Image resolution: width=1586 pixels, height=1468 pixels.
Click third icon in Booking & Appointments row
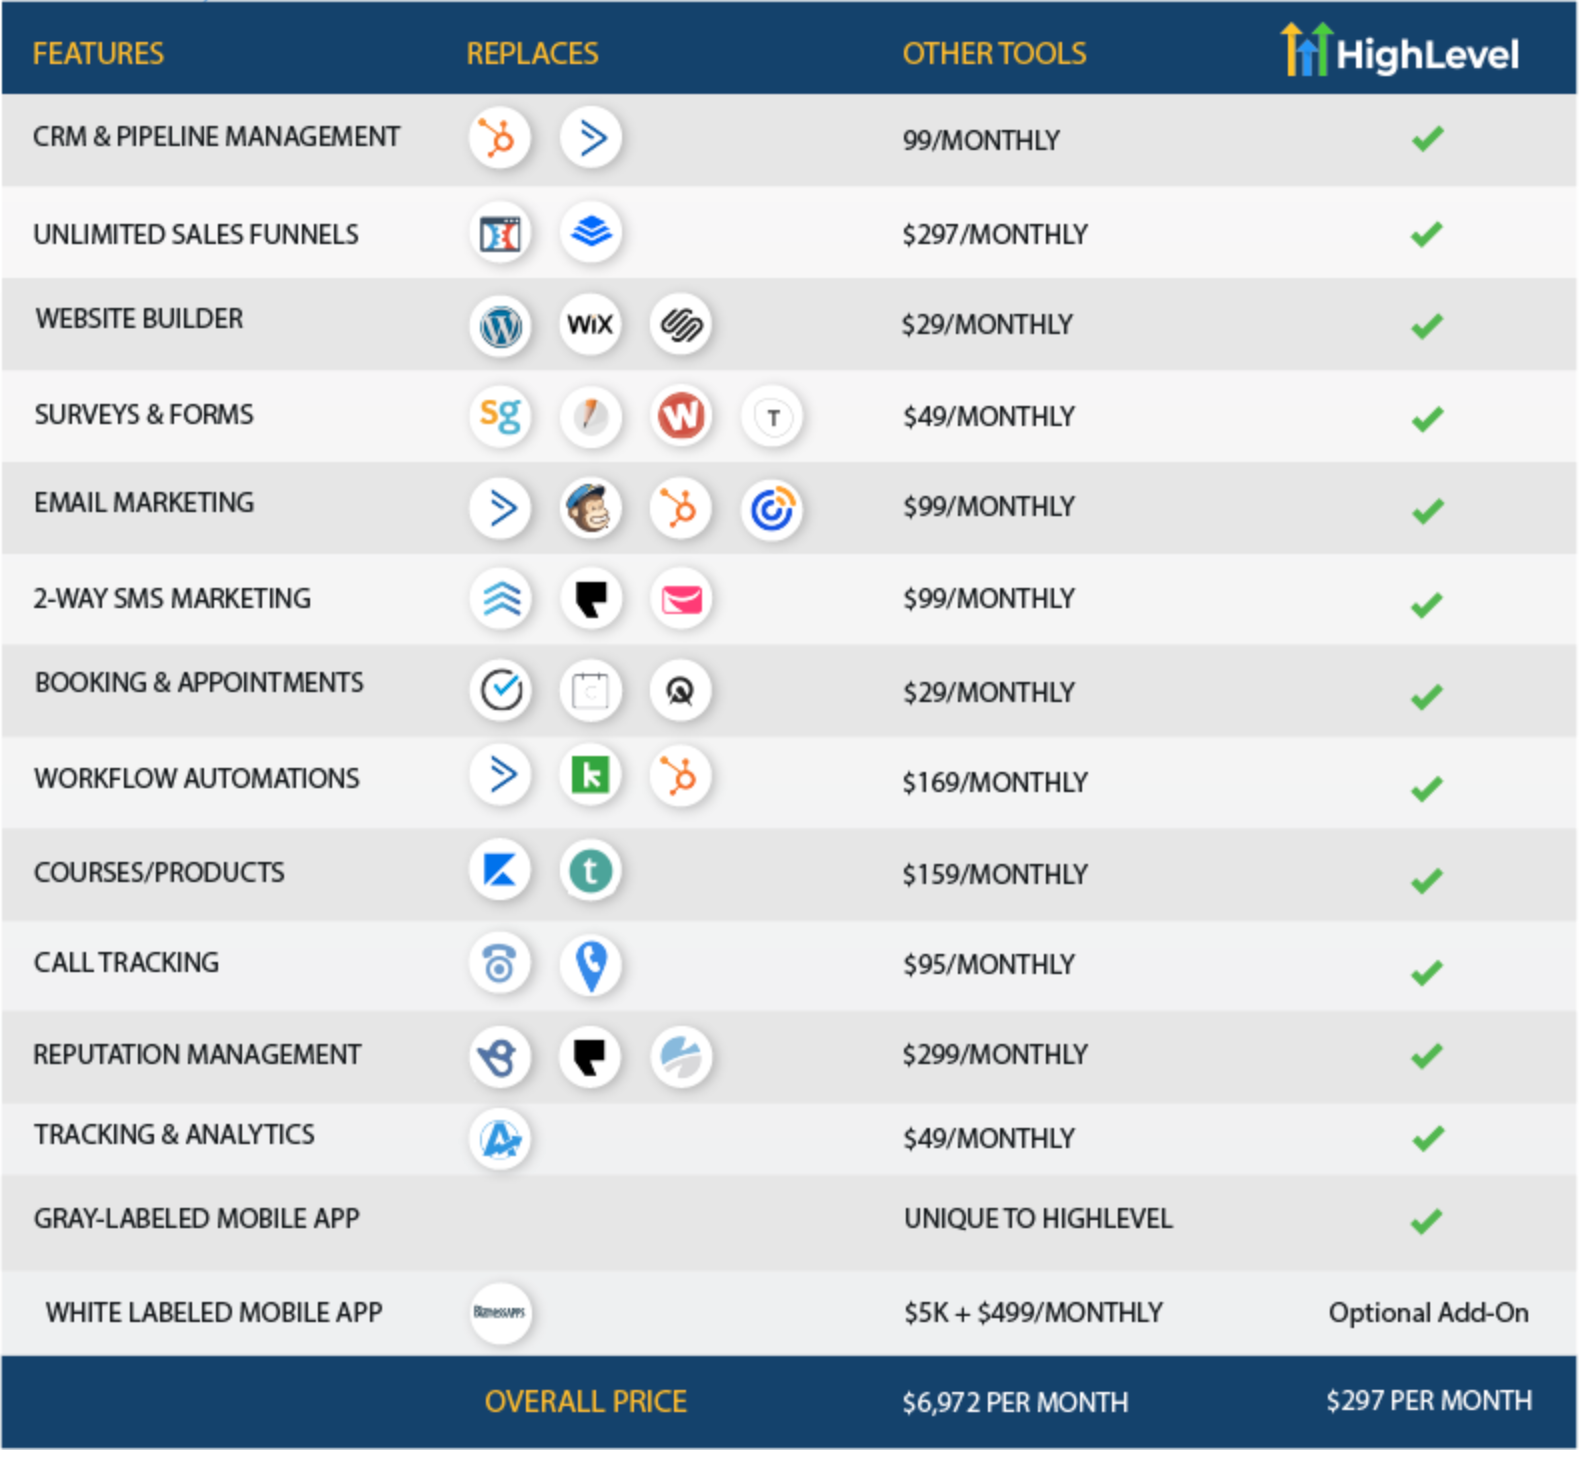click(681, 690)
